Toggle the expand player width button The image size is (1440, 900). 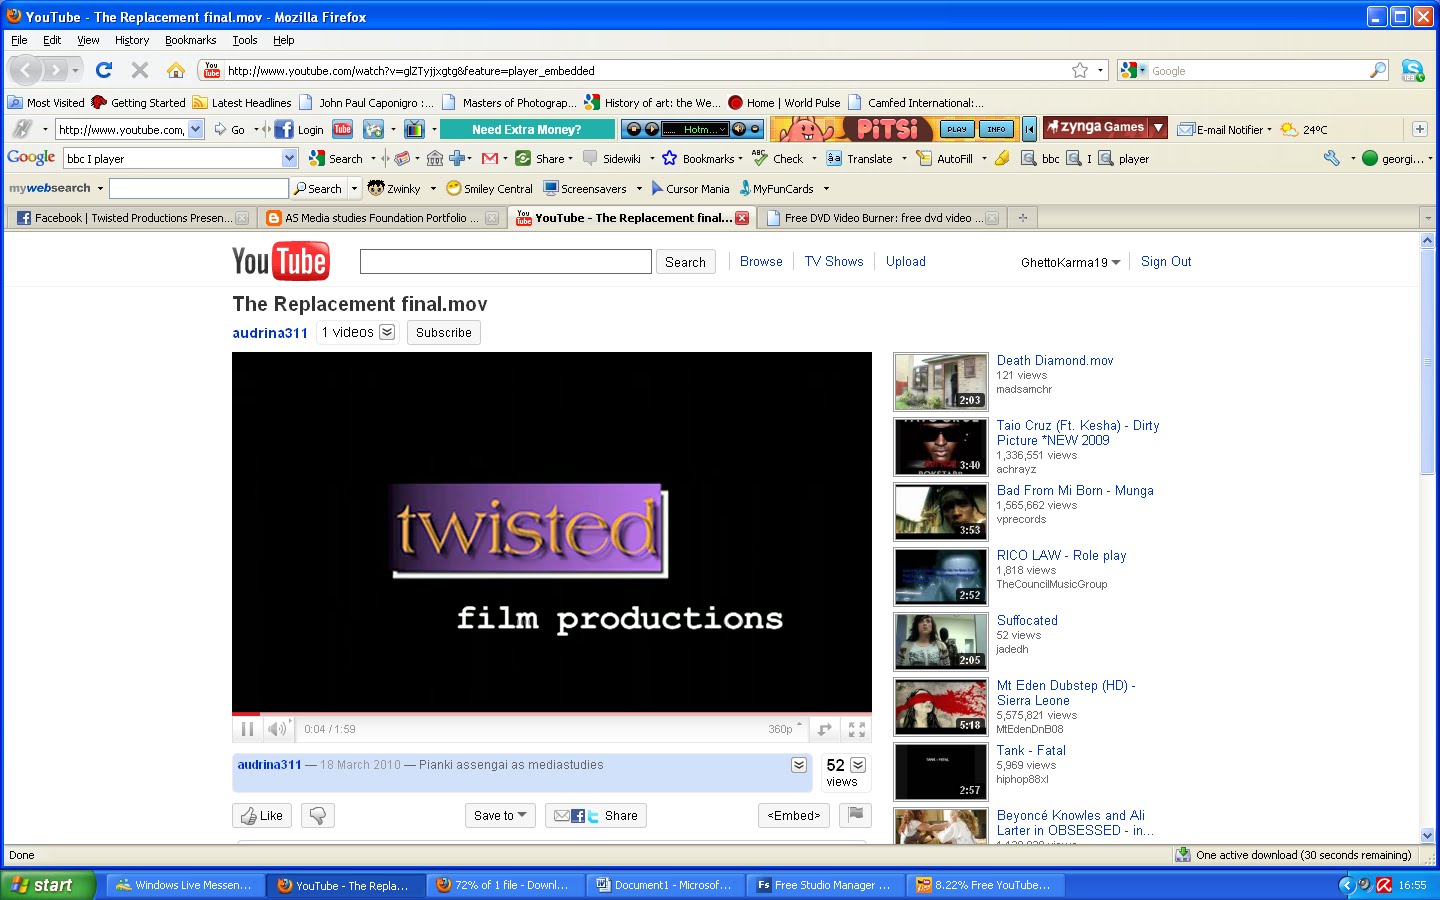pyautogui.click(x=825, y=729)
